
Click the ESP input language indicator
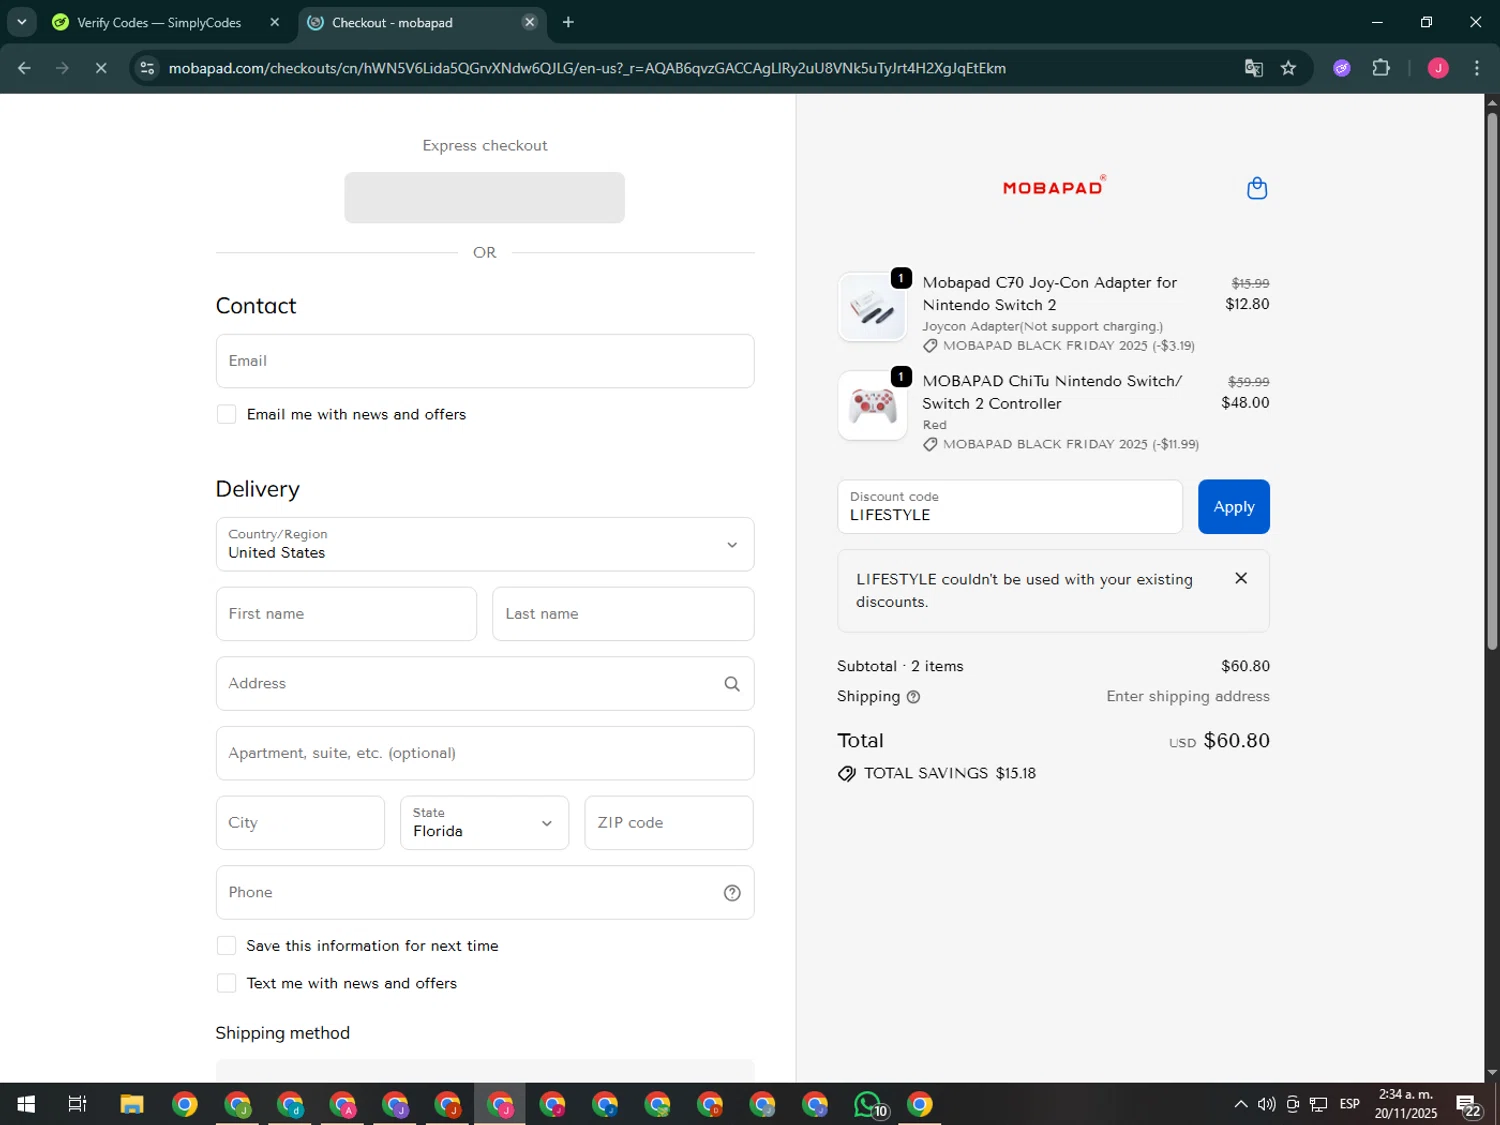click(1349, 1104)
